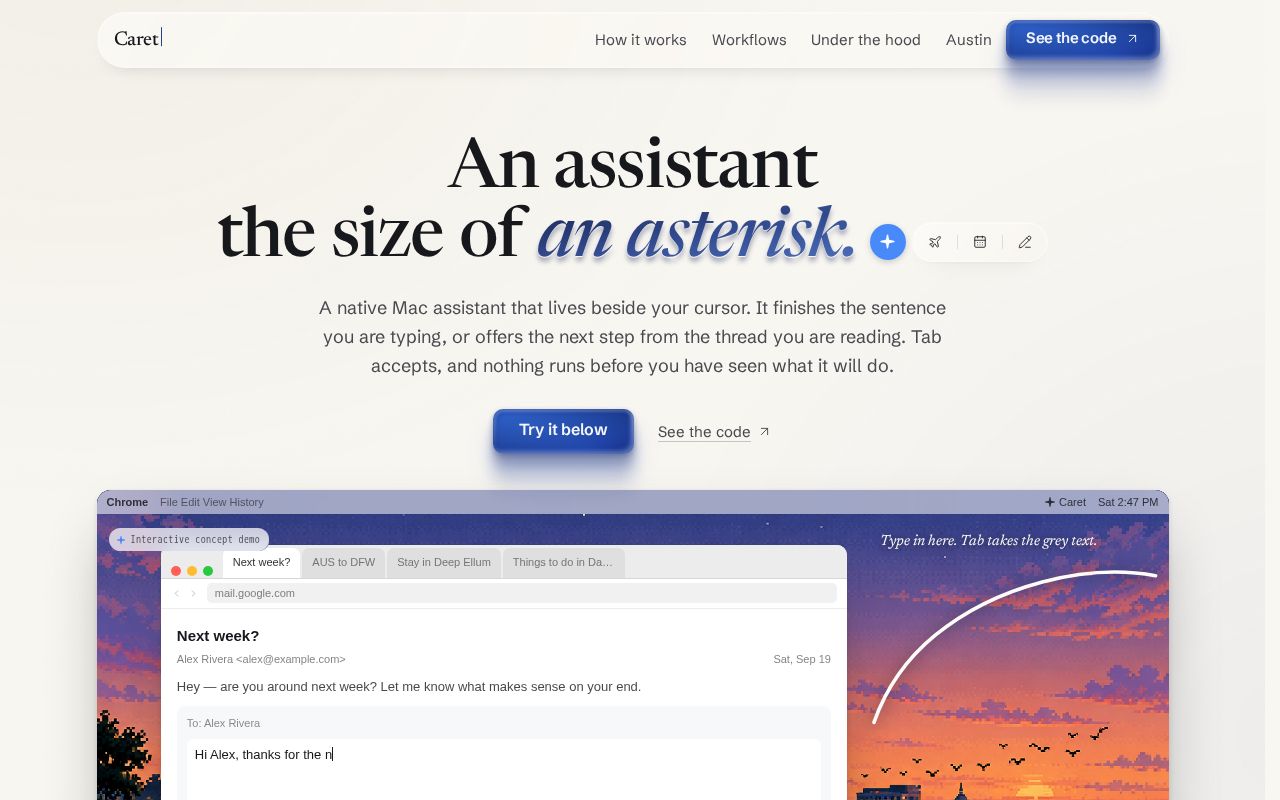Click in the reply text box

pyautogui.click(x=504, y=769)
